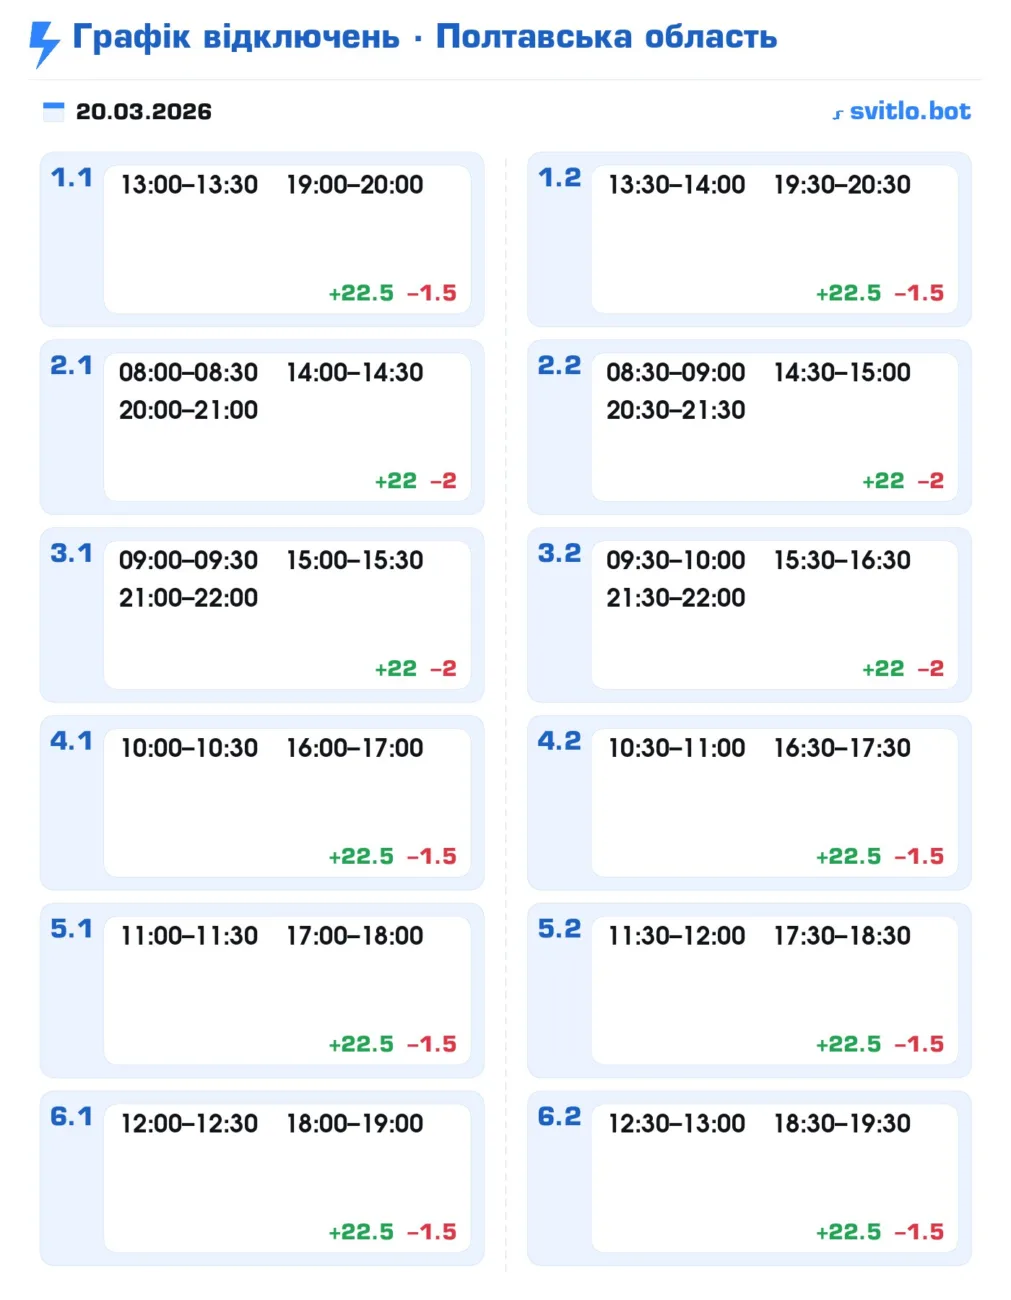
Task: Click the green +22.5 value in queue 5.2
Action: (x=848, y=1044)
